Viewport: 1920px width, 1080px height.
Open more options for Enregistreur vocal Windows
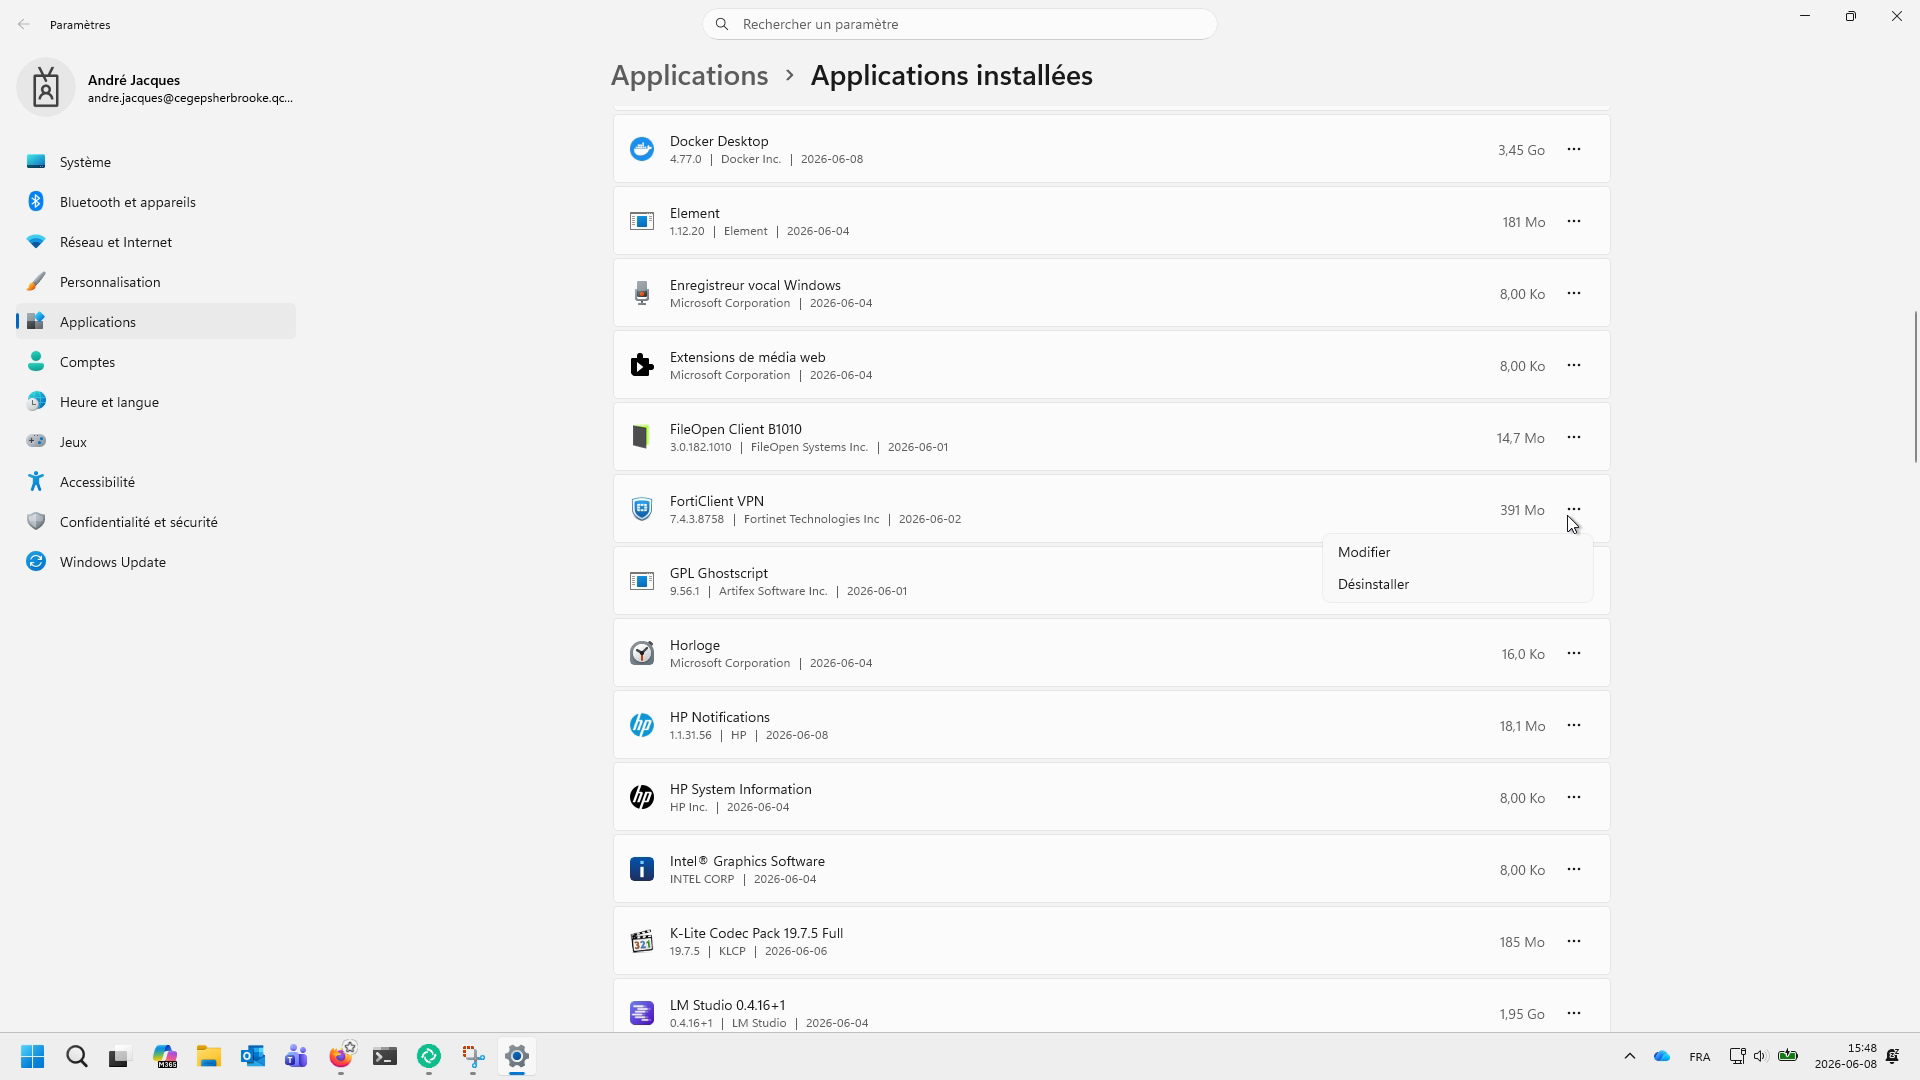1574,293
